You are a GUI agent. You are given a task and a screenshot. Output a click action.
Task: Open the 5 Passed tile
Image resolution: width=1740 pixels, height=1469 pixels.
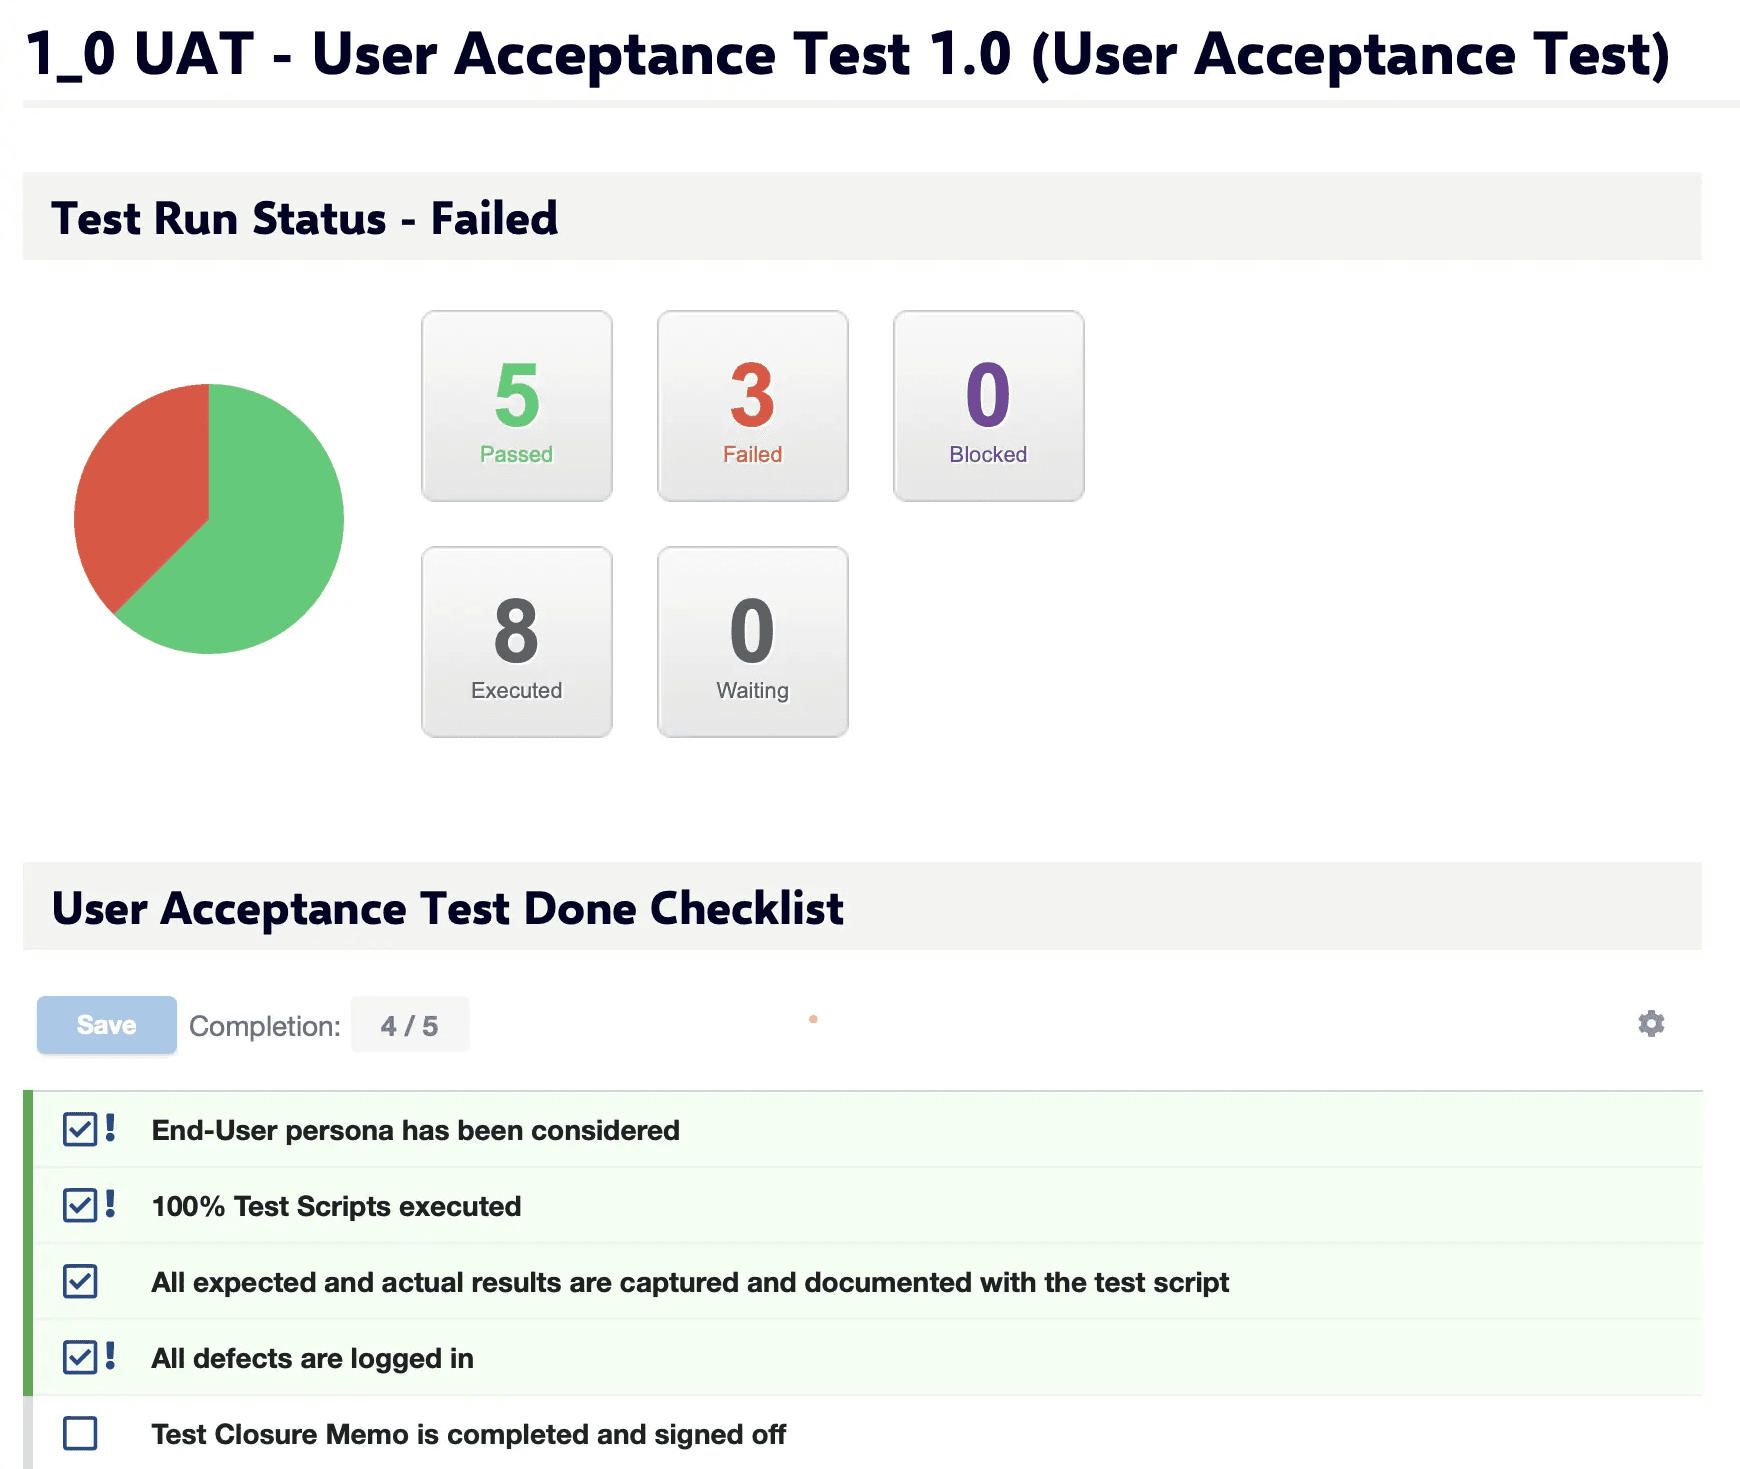(x=517, y=406)
